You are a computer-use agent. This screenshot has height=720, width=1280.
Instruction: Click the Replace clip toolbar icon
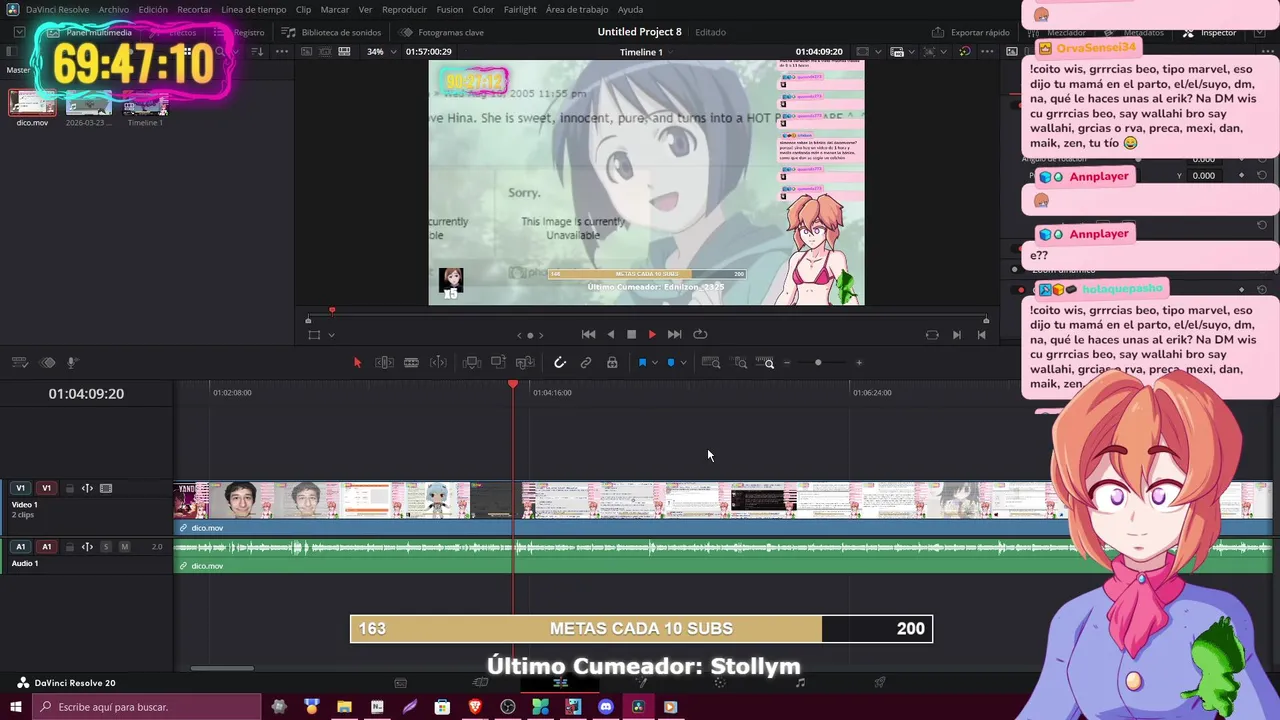[525, 363]
